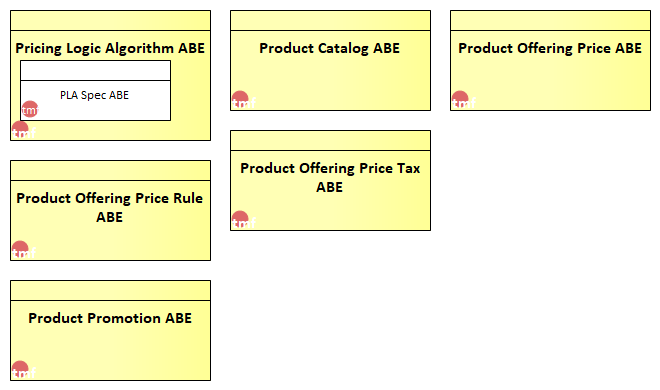This screenshot has height=390, width=660.
Task: Select the Product Offering Price Rule ABE label
Action: pos(110,207)
